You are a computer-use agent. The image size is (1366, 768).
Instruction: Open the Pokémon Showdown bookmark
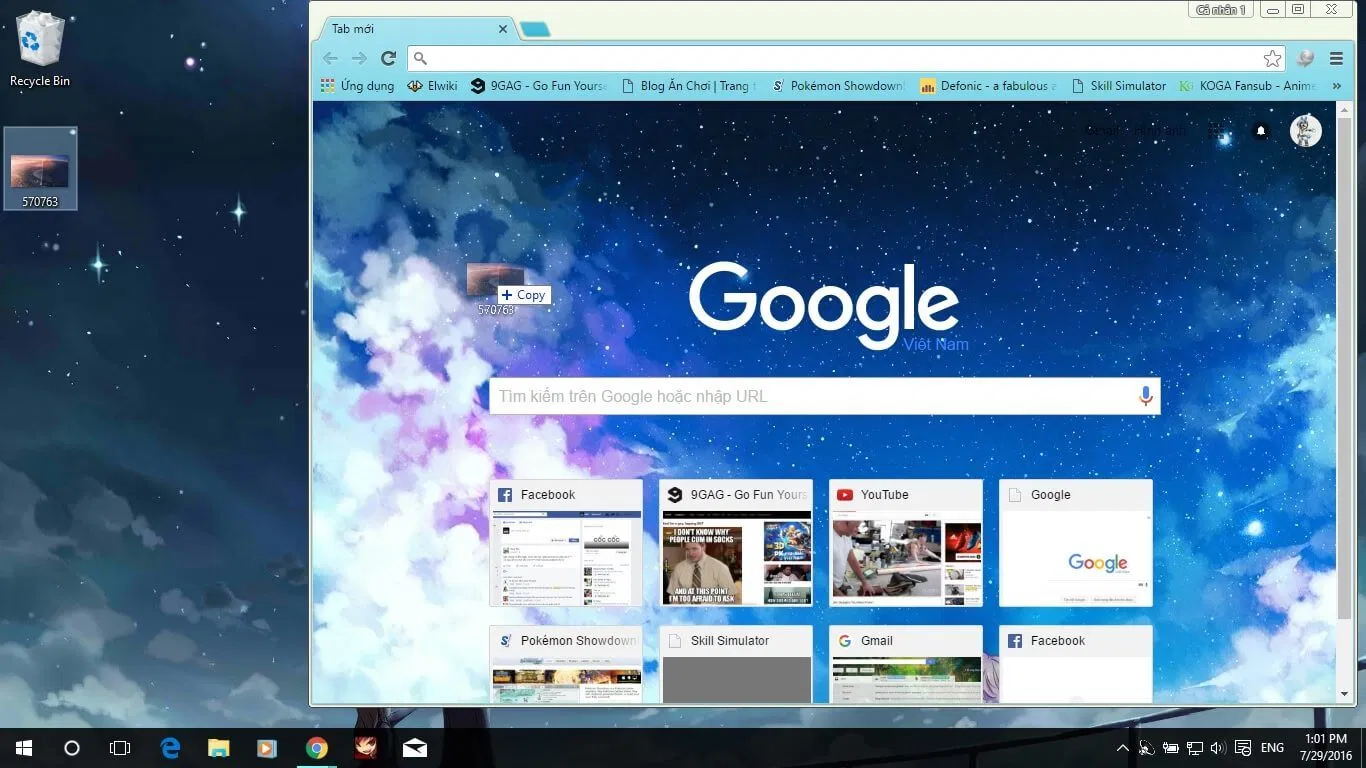click(837, 86)
